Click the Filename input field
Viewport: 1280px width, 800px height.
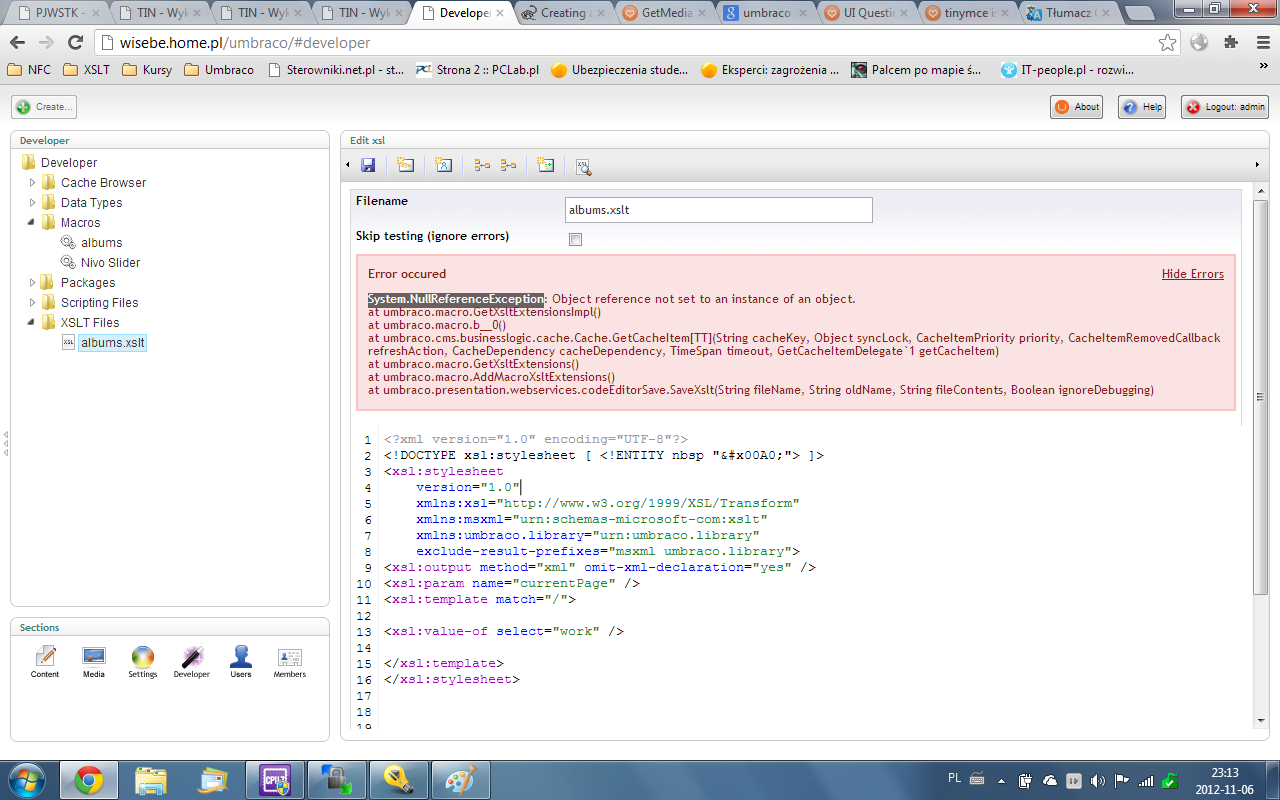[x=719, y=210]
